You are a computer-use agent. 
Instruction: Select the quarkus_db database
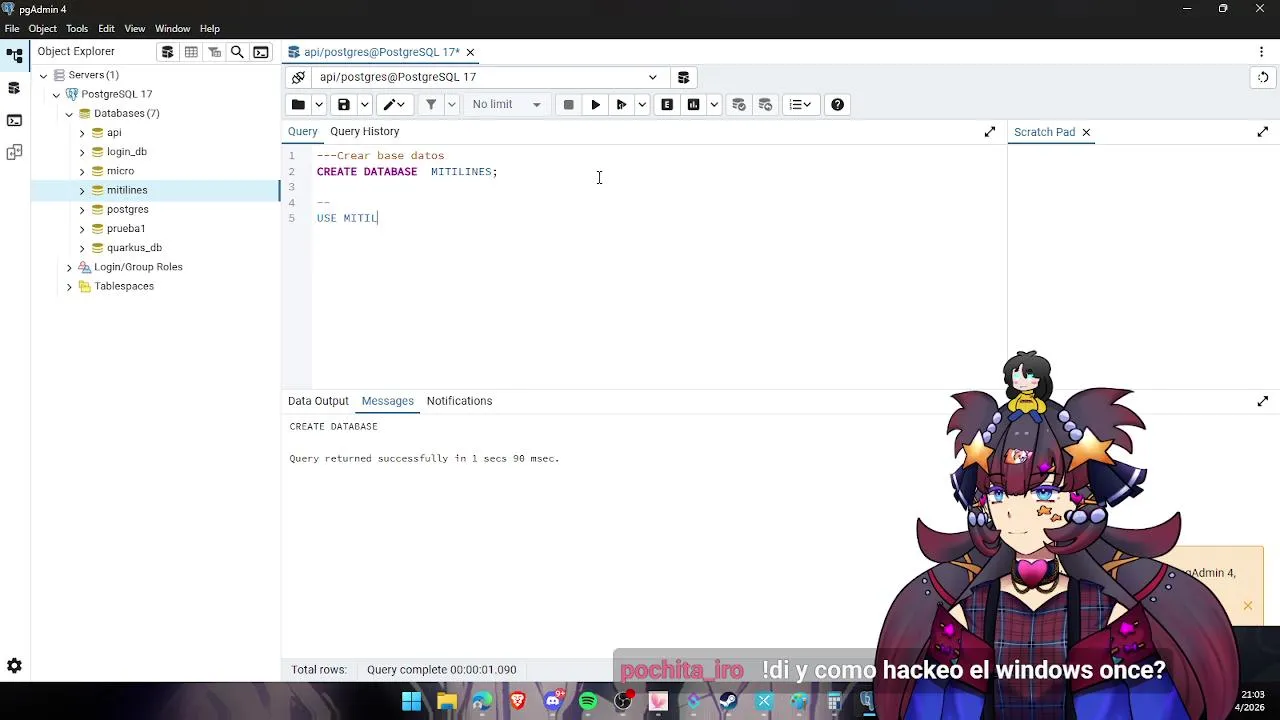point(134,248)
